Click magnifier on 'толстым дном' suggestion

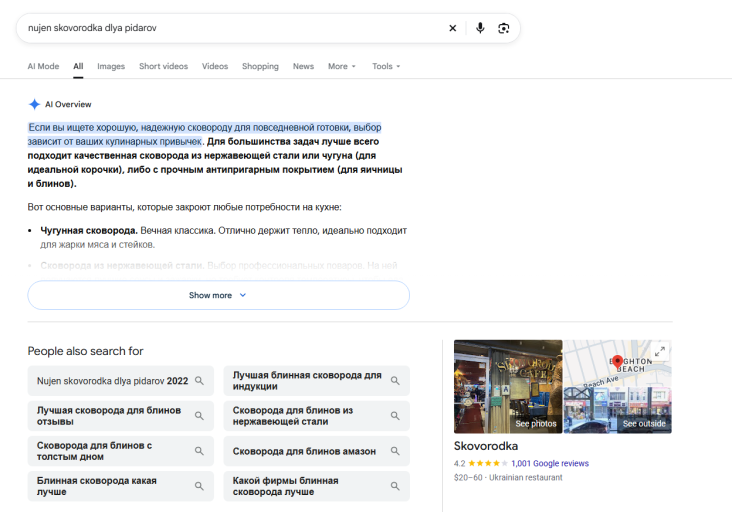199,451
